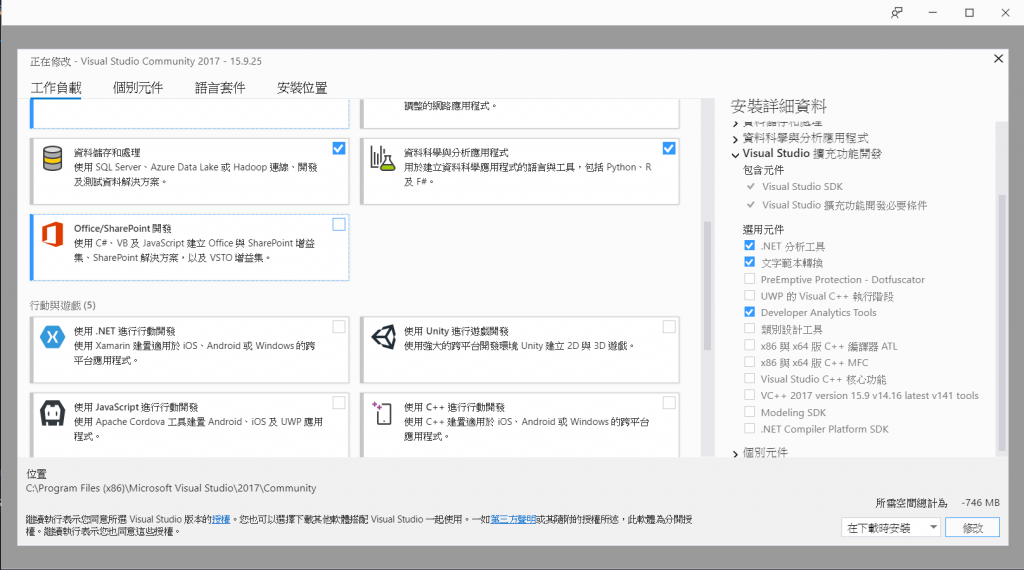Uncheck the 文字範本轉換 component
The width and height of the screenshot is (1024, 570).
click(749, 262)
